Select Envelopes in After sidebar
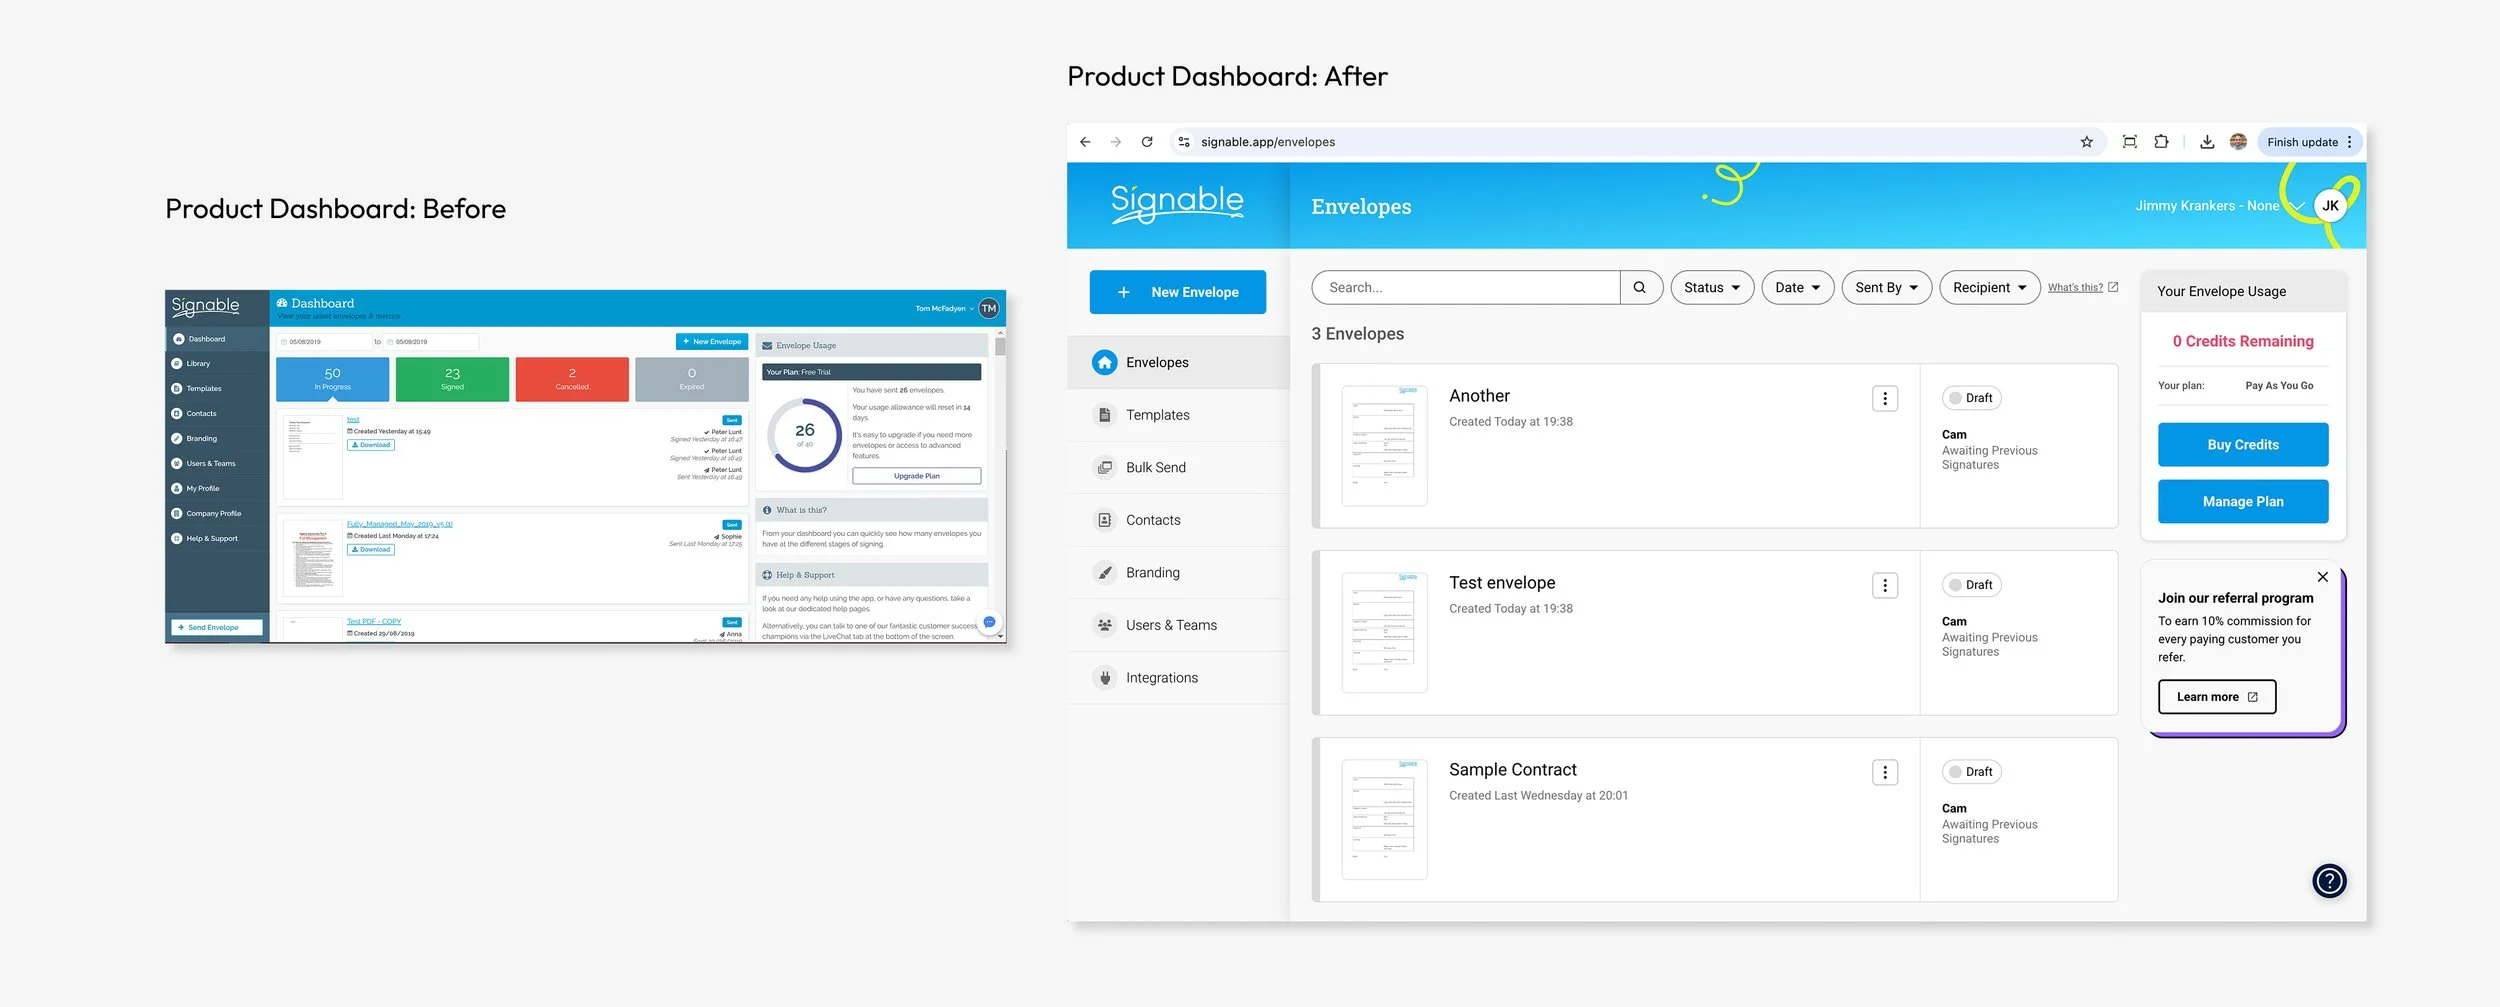 (x=1178, y=363)
